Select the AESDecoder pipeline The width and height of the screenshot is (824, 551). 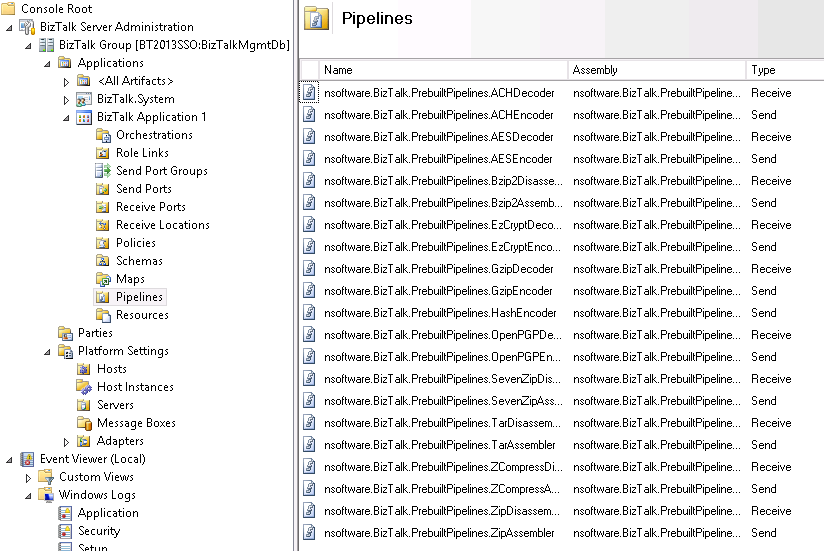click(561, 137)
